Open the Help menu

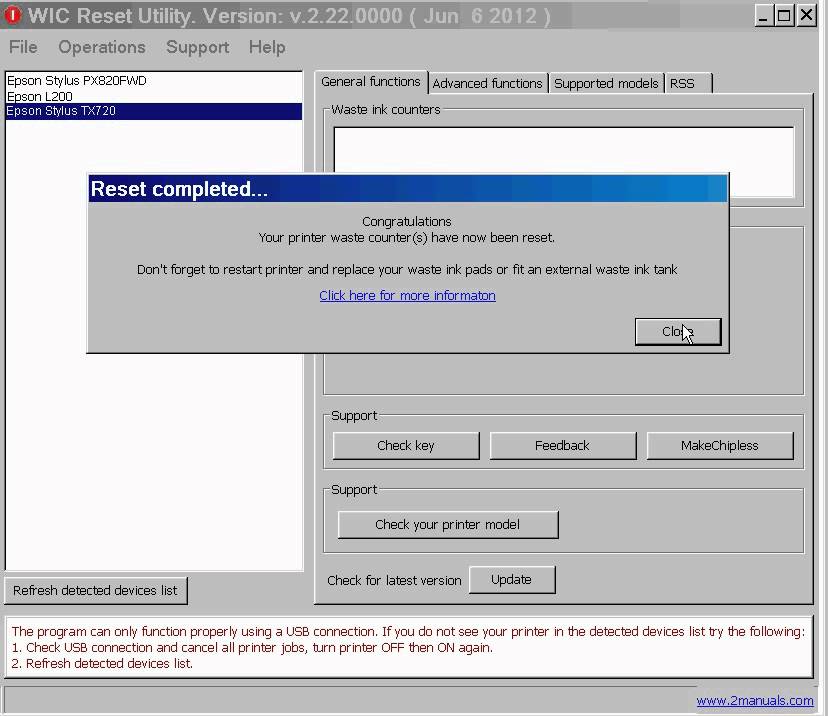click(x=267, y=47)
